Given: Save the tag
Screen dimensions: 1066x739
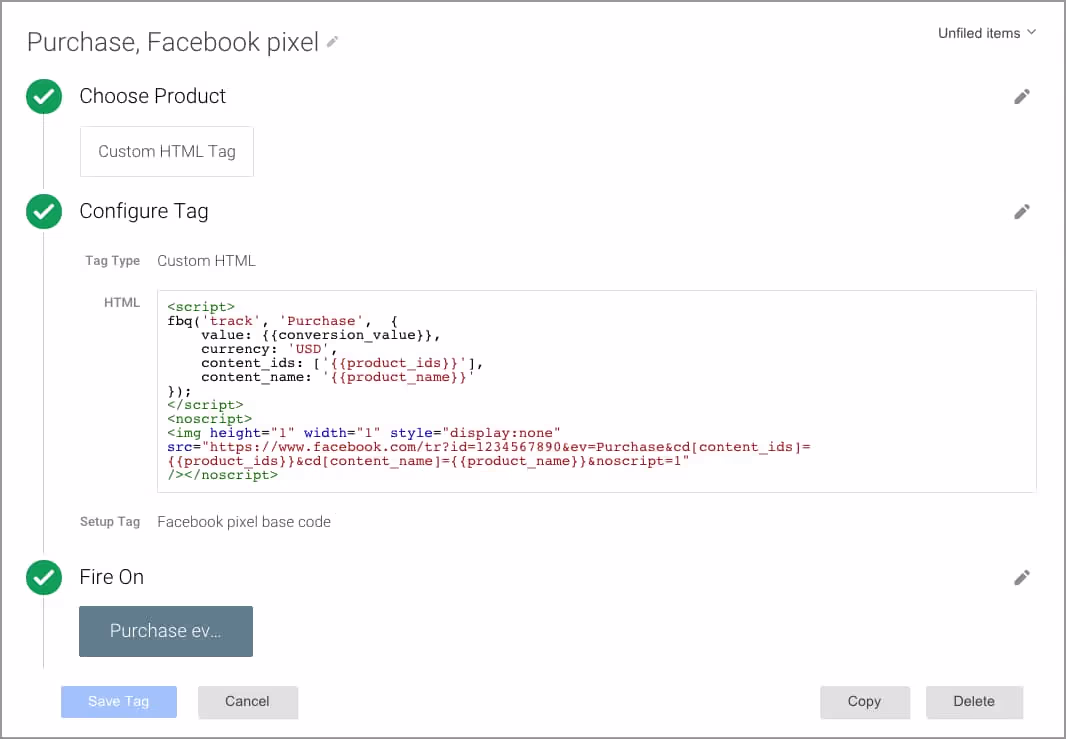Looking at the screenshot, I should [119, 702].
